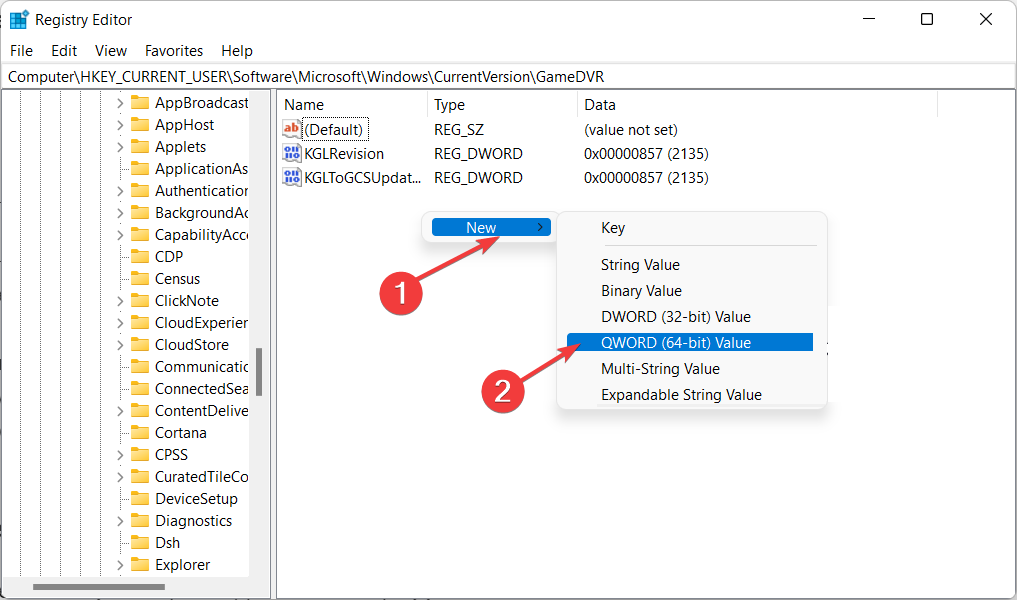Image resolution: width=1017 pixels, height=600 pixels.
Task: Click the ContentDelive folder icon
Action: pos(139,411)
